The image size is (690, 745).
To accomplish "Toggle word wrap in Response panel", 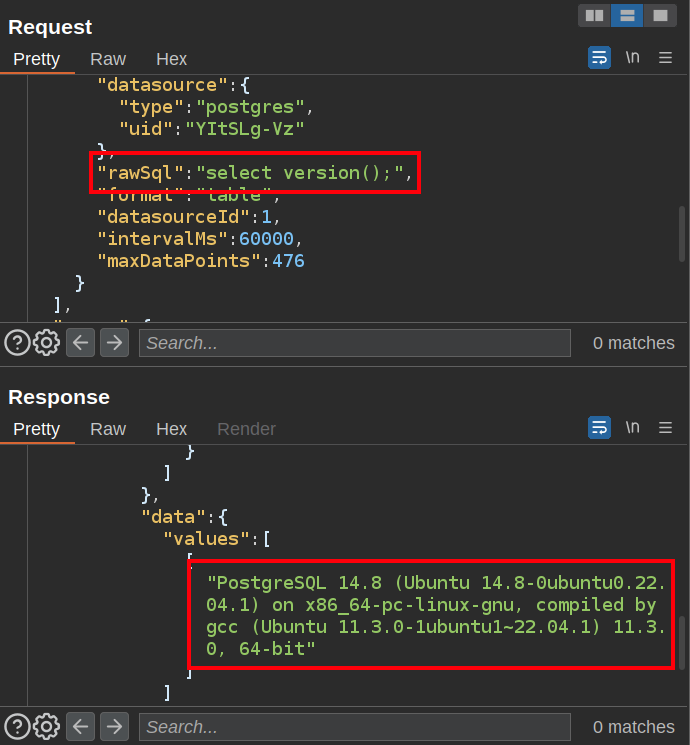I will (599, 428).
